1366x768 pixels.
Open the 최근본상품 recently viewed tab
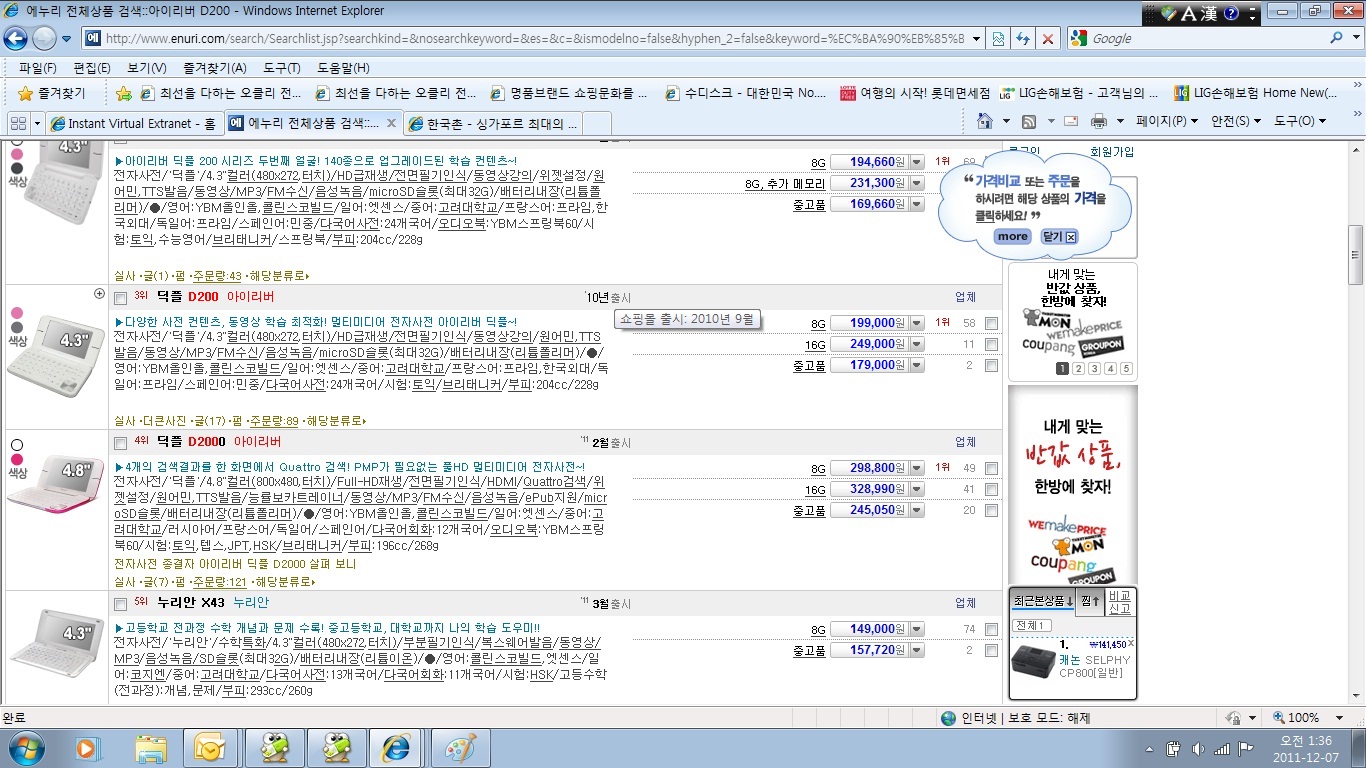point(1043,601)
